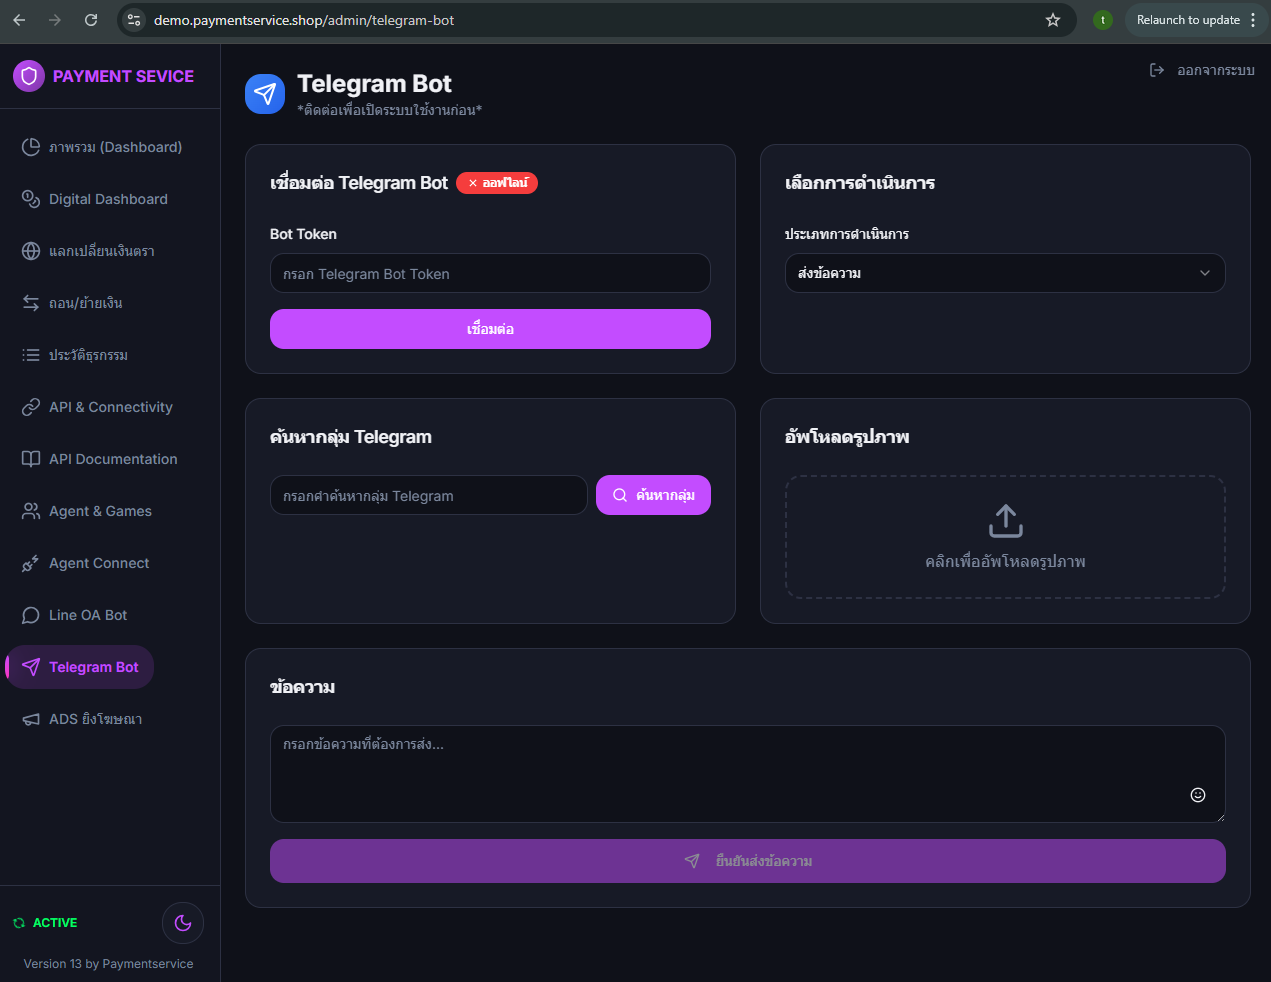Click the ค้นหากลุ่ม search button
1271x982 pixels.
point(653,495)
